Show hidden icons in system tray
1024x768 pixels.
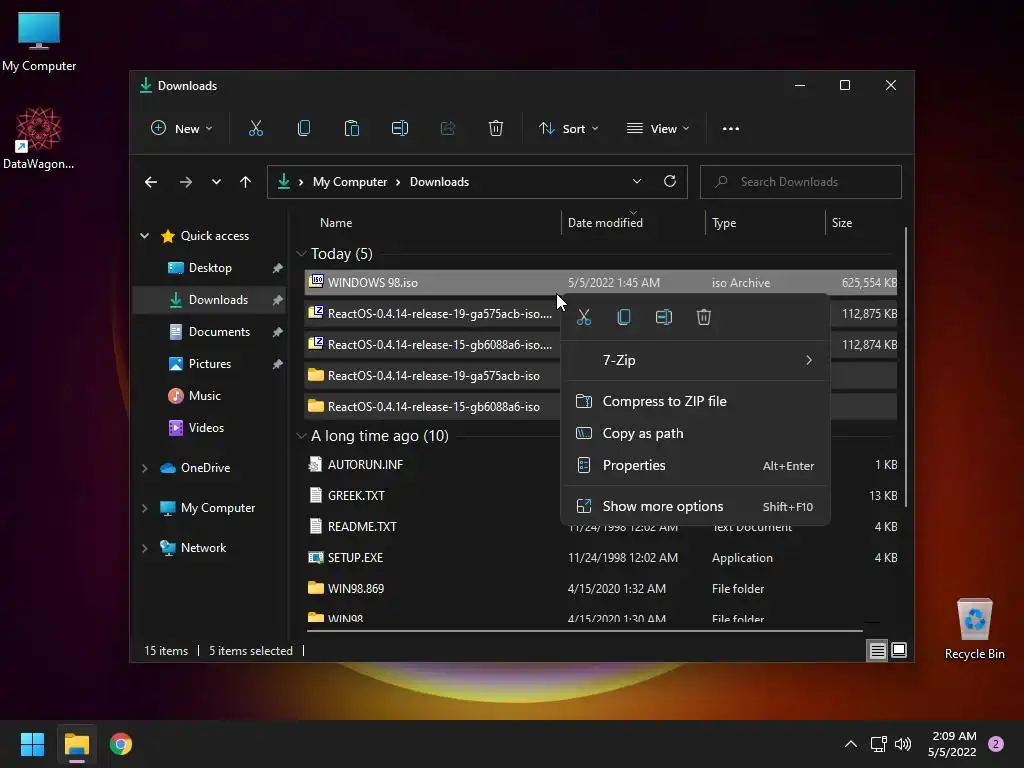(x=851, y=744)
